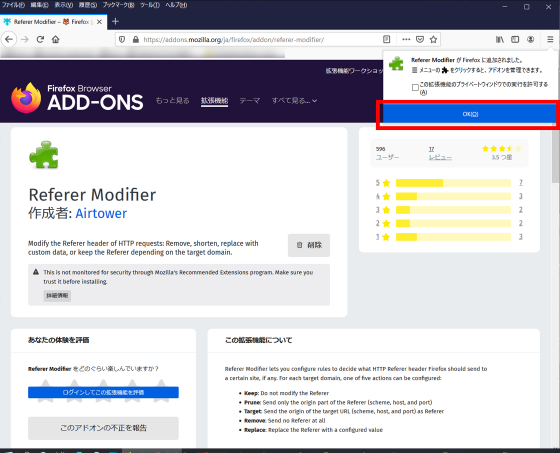
Task: Show the sidebar via toolbar icon
Action: [515, 39]
